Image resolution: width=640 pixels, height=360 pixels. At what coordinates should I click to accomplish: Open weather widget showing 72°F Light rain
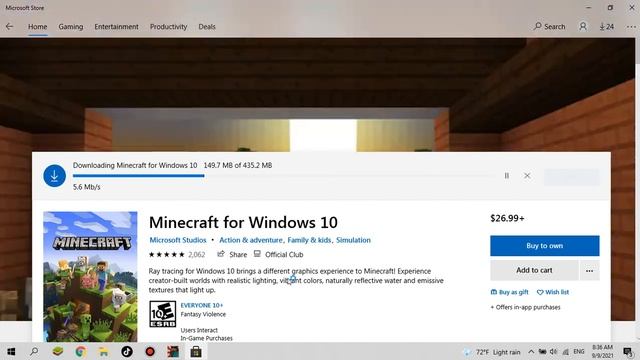tap(492, 352)
